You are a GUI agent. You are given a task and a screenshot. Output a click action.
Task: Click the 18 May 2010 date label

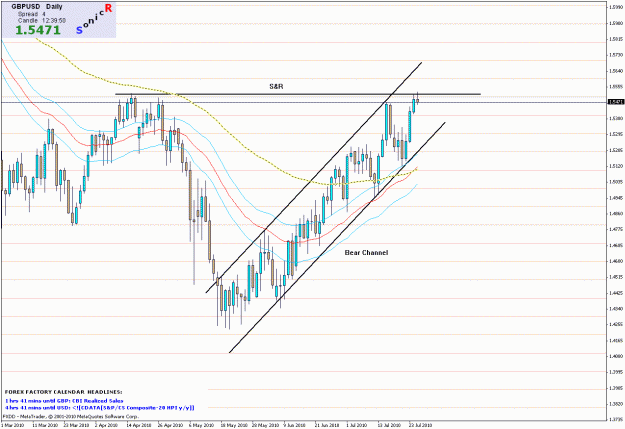pos(234,425)
